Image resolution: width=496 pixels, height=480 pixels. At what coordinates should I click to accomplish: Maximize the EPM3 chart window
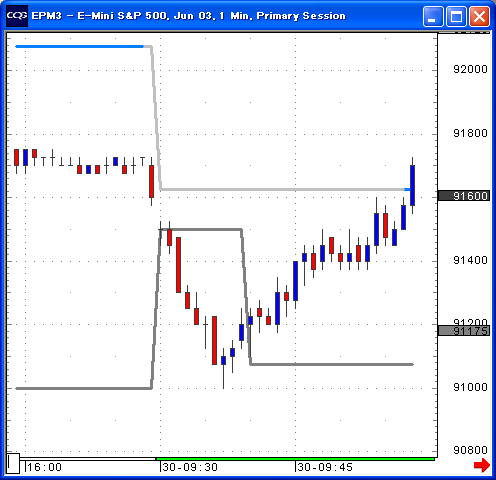point(456,16)
